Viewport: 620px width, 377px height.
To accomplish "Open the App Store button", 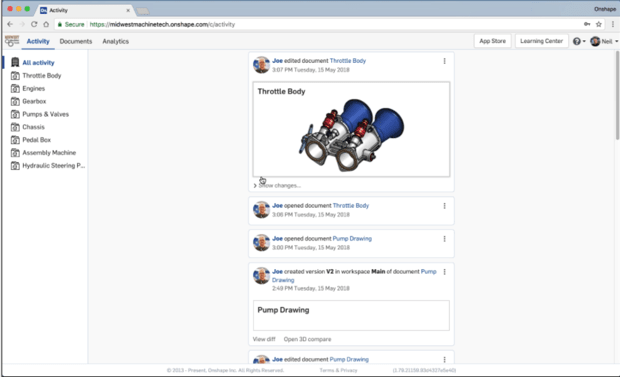I will point(492,41).
